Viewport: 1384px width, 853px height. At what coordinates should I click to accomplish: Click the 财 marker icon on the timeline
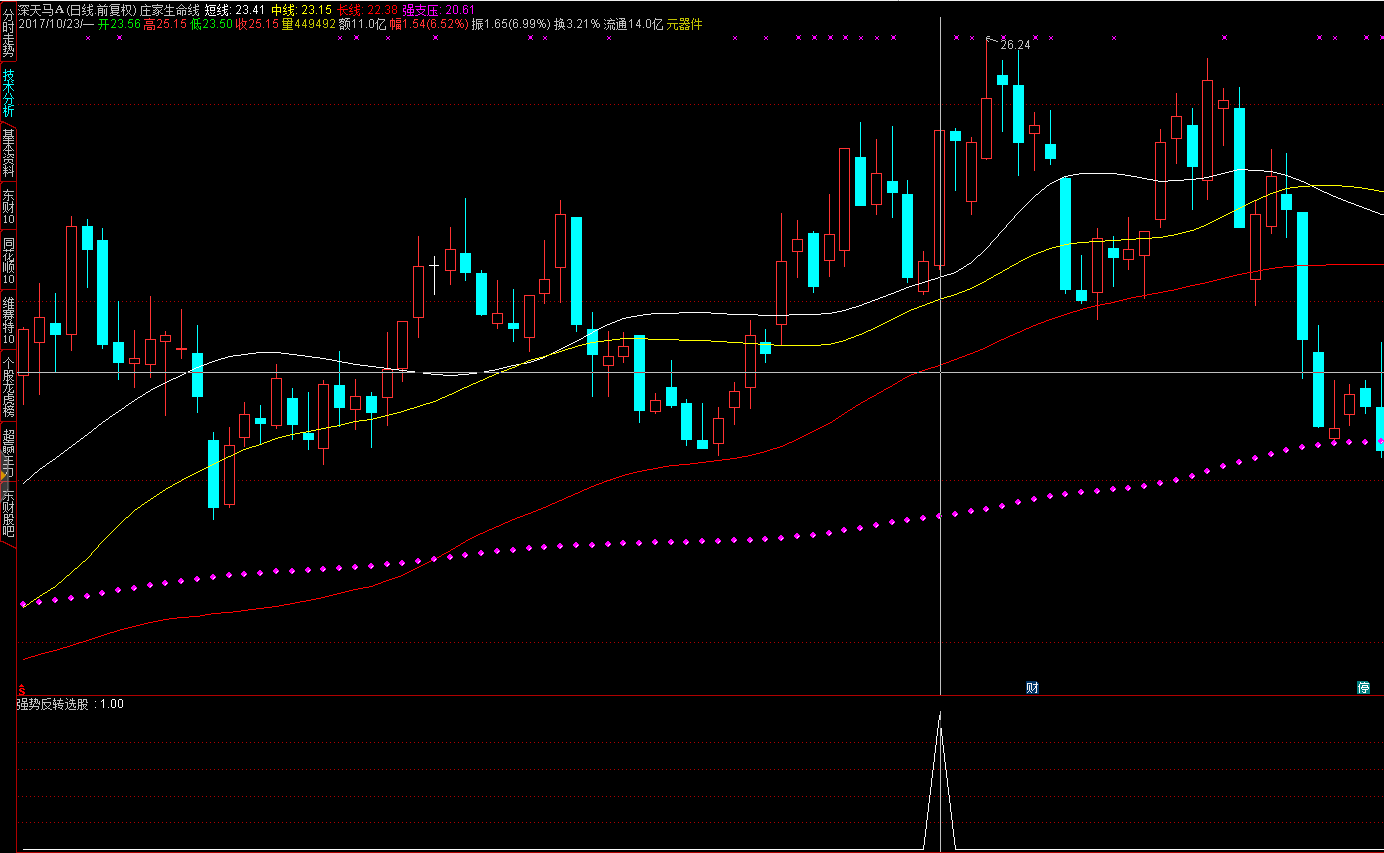1032,687
